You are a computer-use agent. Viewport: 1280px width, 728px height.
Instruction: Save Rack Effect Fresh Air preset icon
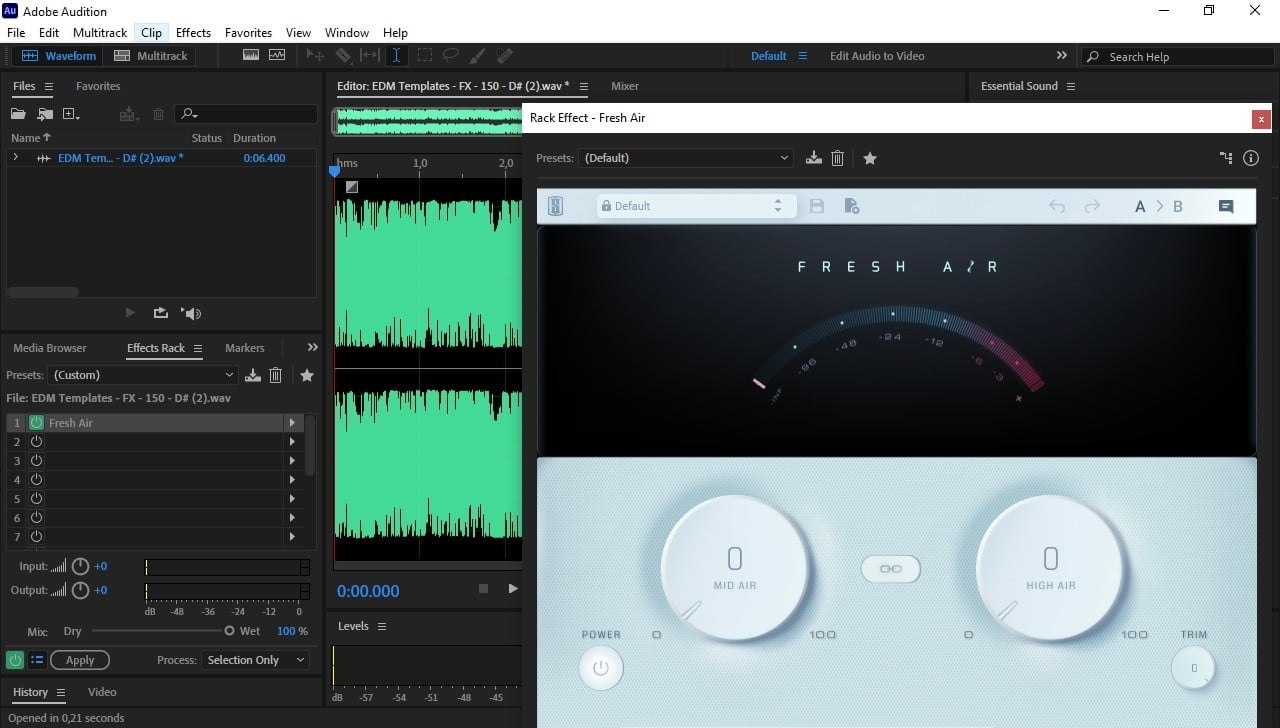pos(814,158)
